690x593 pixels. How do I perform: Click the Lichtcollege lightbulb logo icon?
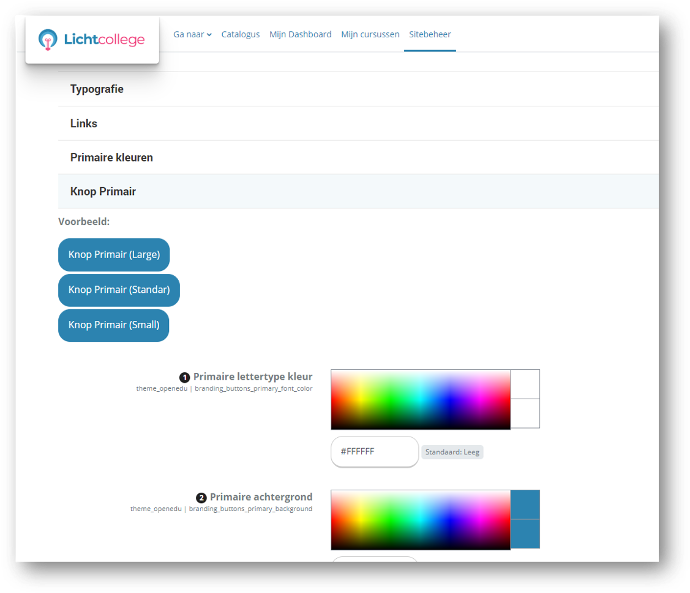click(x=48, y=40)
